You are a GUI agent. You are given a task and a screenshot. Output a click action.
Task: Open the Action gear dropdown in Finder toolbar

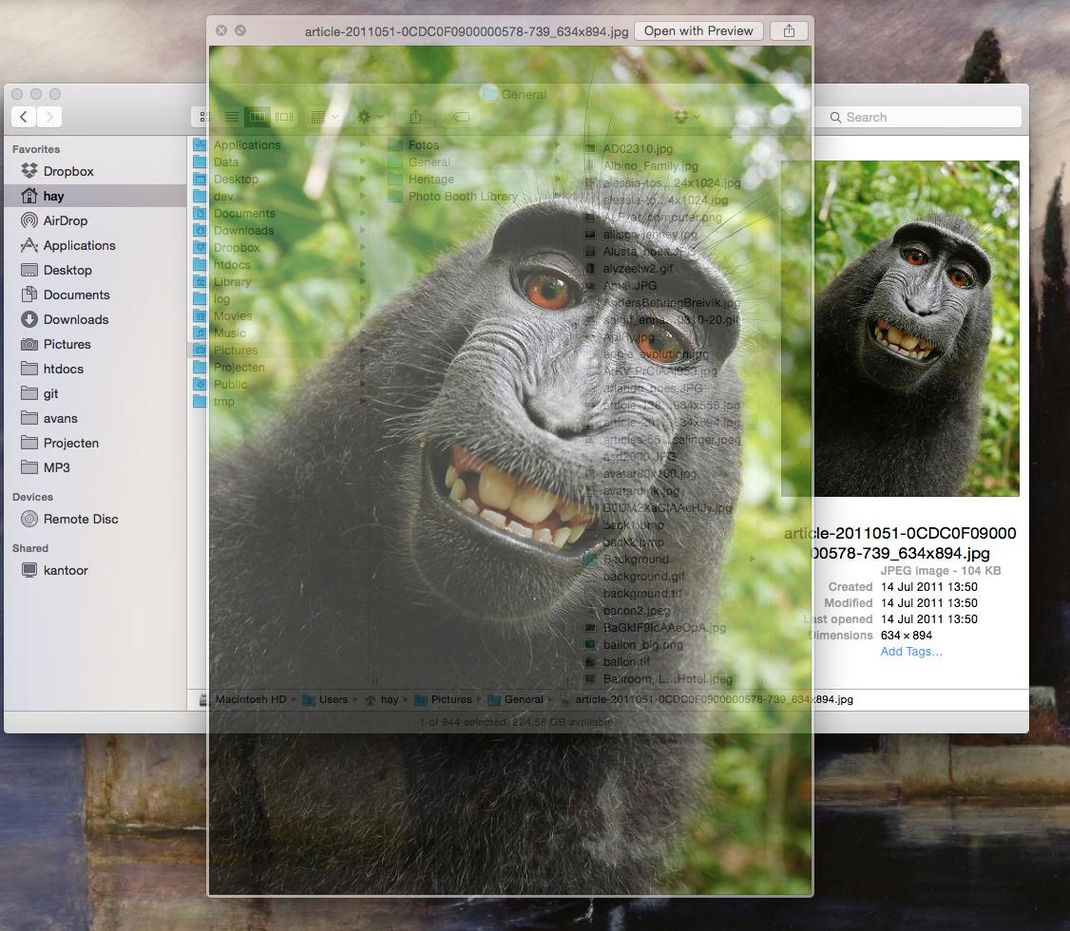[371, 117]
